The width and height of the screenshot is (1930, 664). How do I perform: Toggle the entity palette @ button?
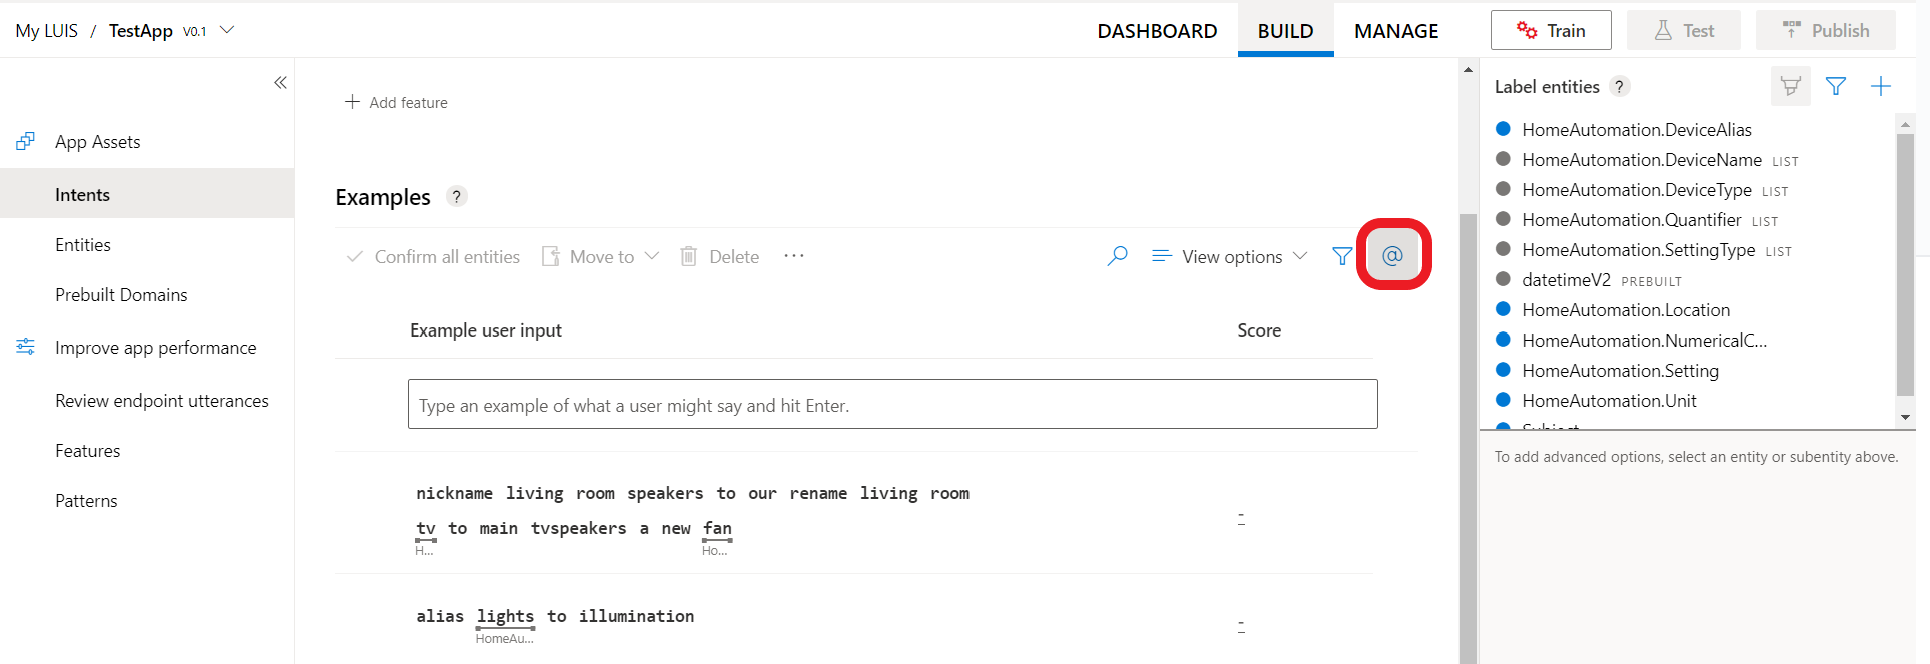(x=1392, y=256)
